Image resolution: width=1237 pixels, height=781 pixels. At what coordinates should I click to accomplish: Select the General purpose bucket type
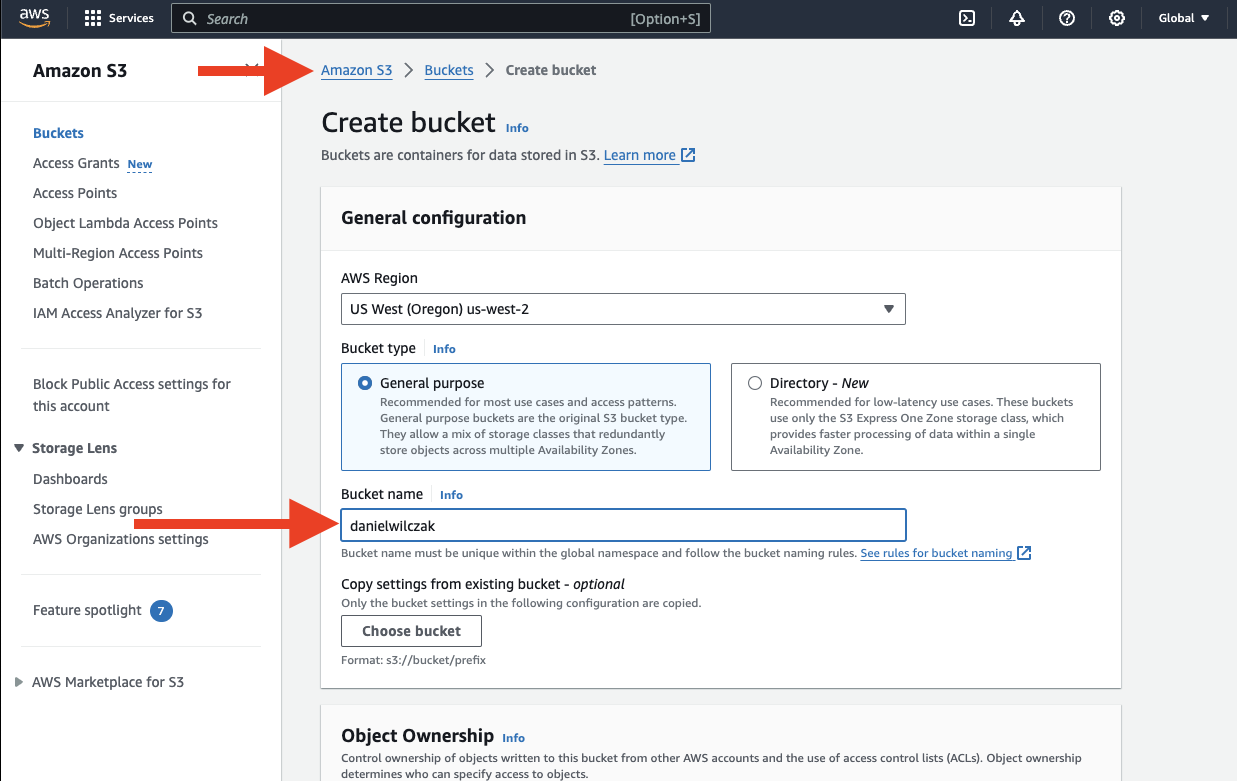point(365,383)
